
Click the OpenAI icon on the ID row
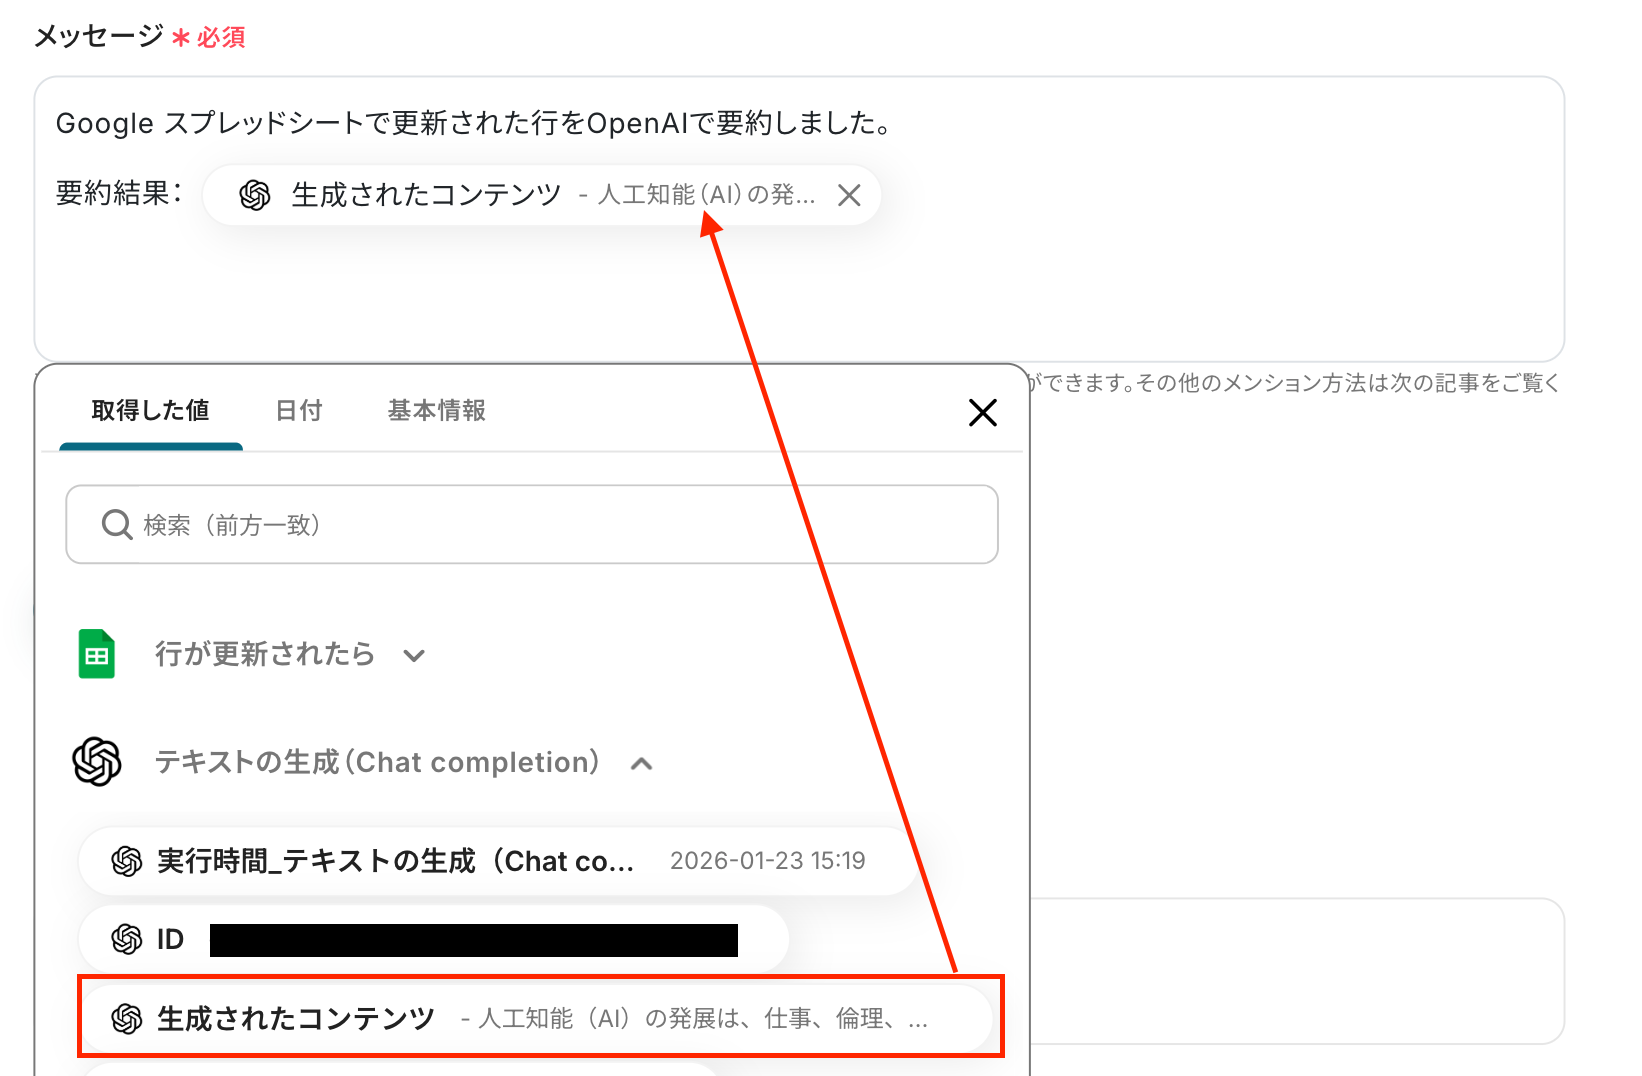[x=127, y=939]
